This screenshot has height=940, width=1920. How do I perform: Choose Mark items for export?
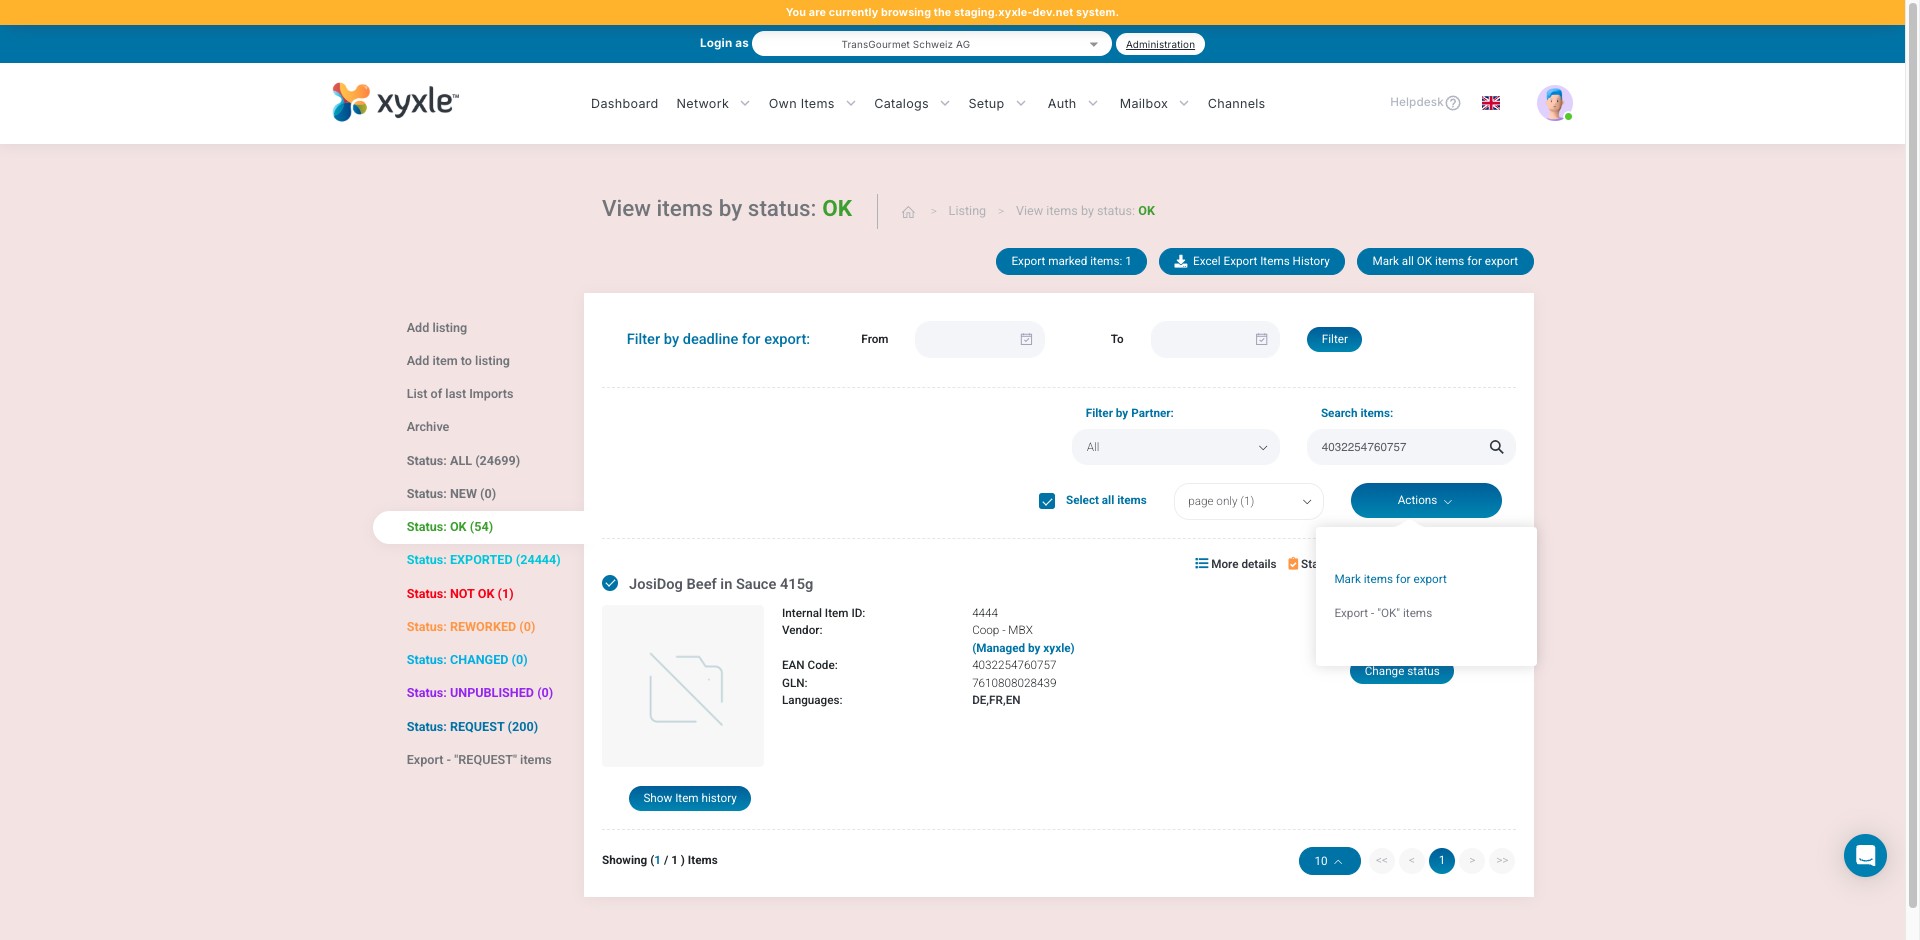1390,579
